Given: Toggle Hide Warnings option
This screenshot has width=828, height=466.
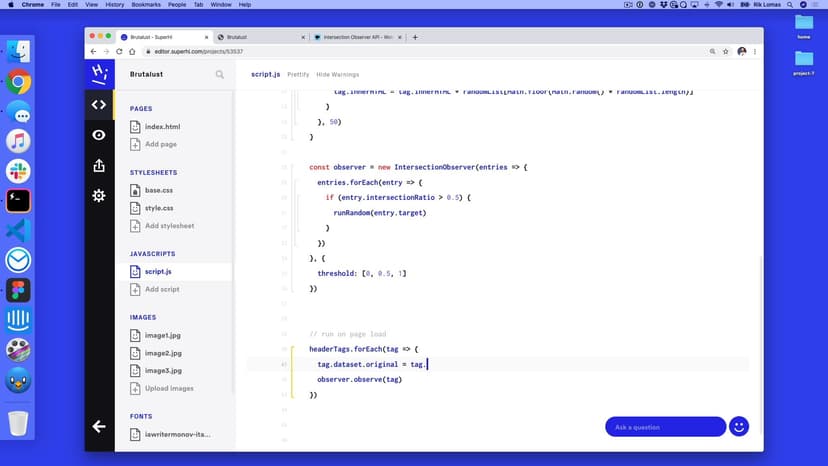Looking at the screenshot, I should point(337,74).
